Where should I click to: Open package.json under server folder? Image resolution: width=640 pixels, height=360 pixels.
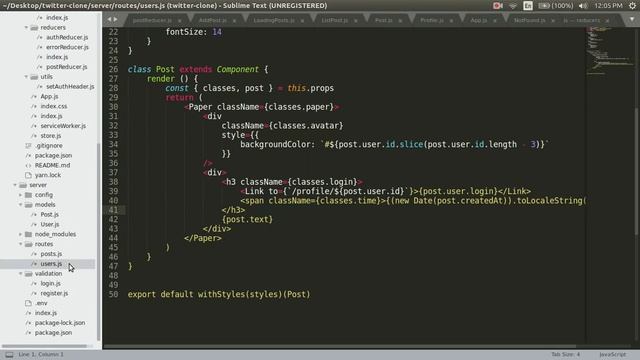pyautogui.click(x=53, y=333)
